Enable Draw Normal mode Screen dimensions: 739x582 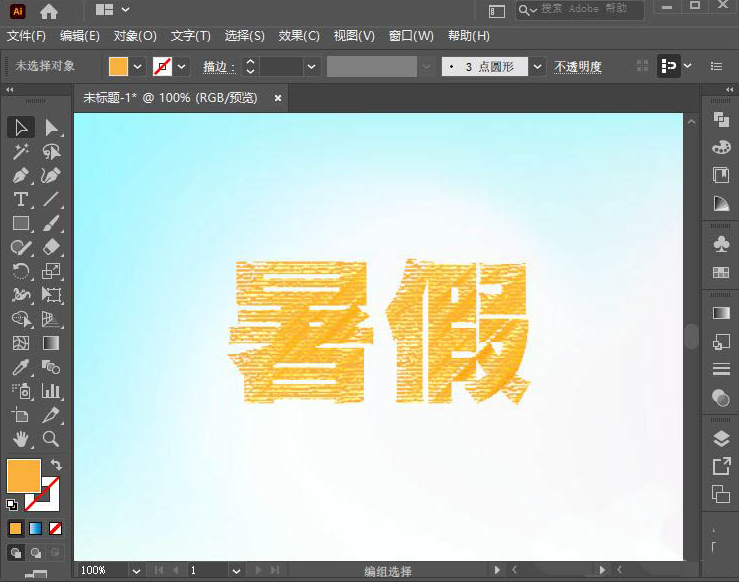tap(16, 552)
